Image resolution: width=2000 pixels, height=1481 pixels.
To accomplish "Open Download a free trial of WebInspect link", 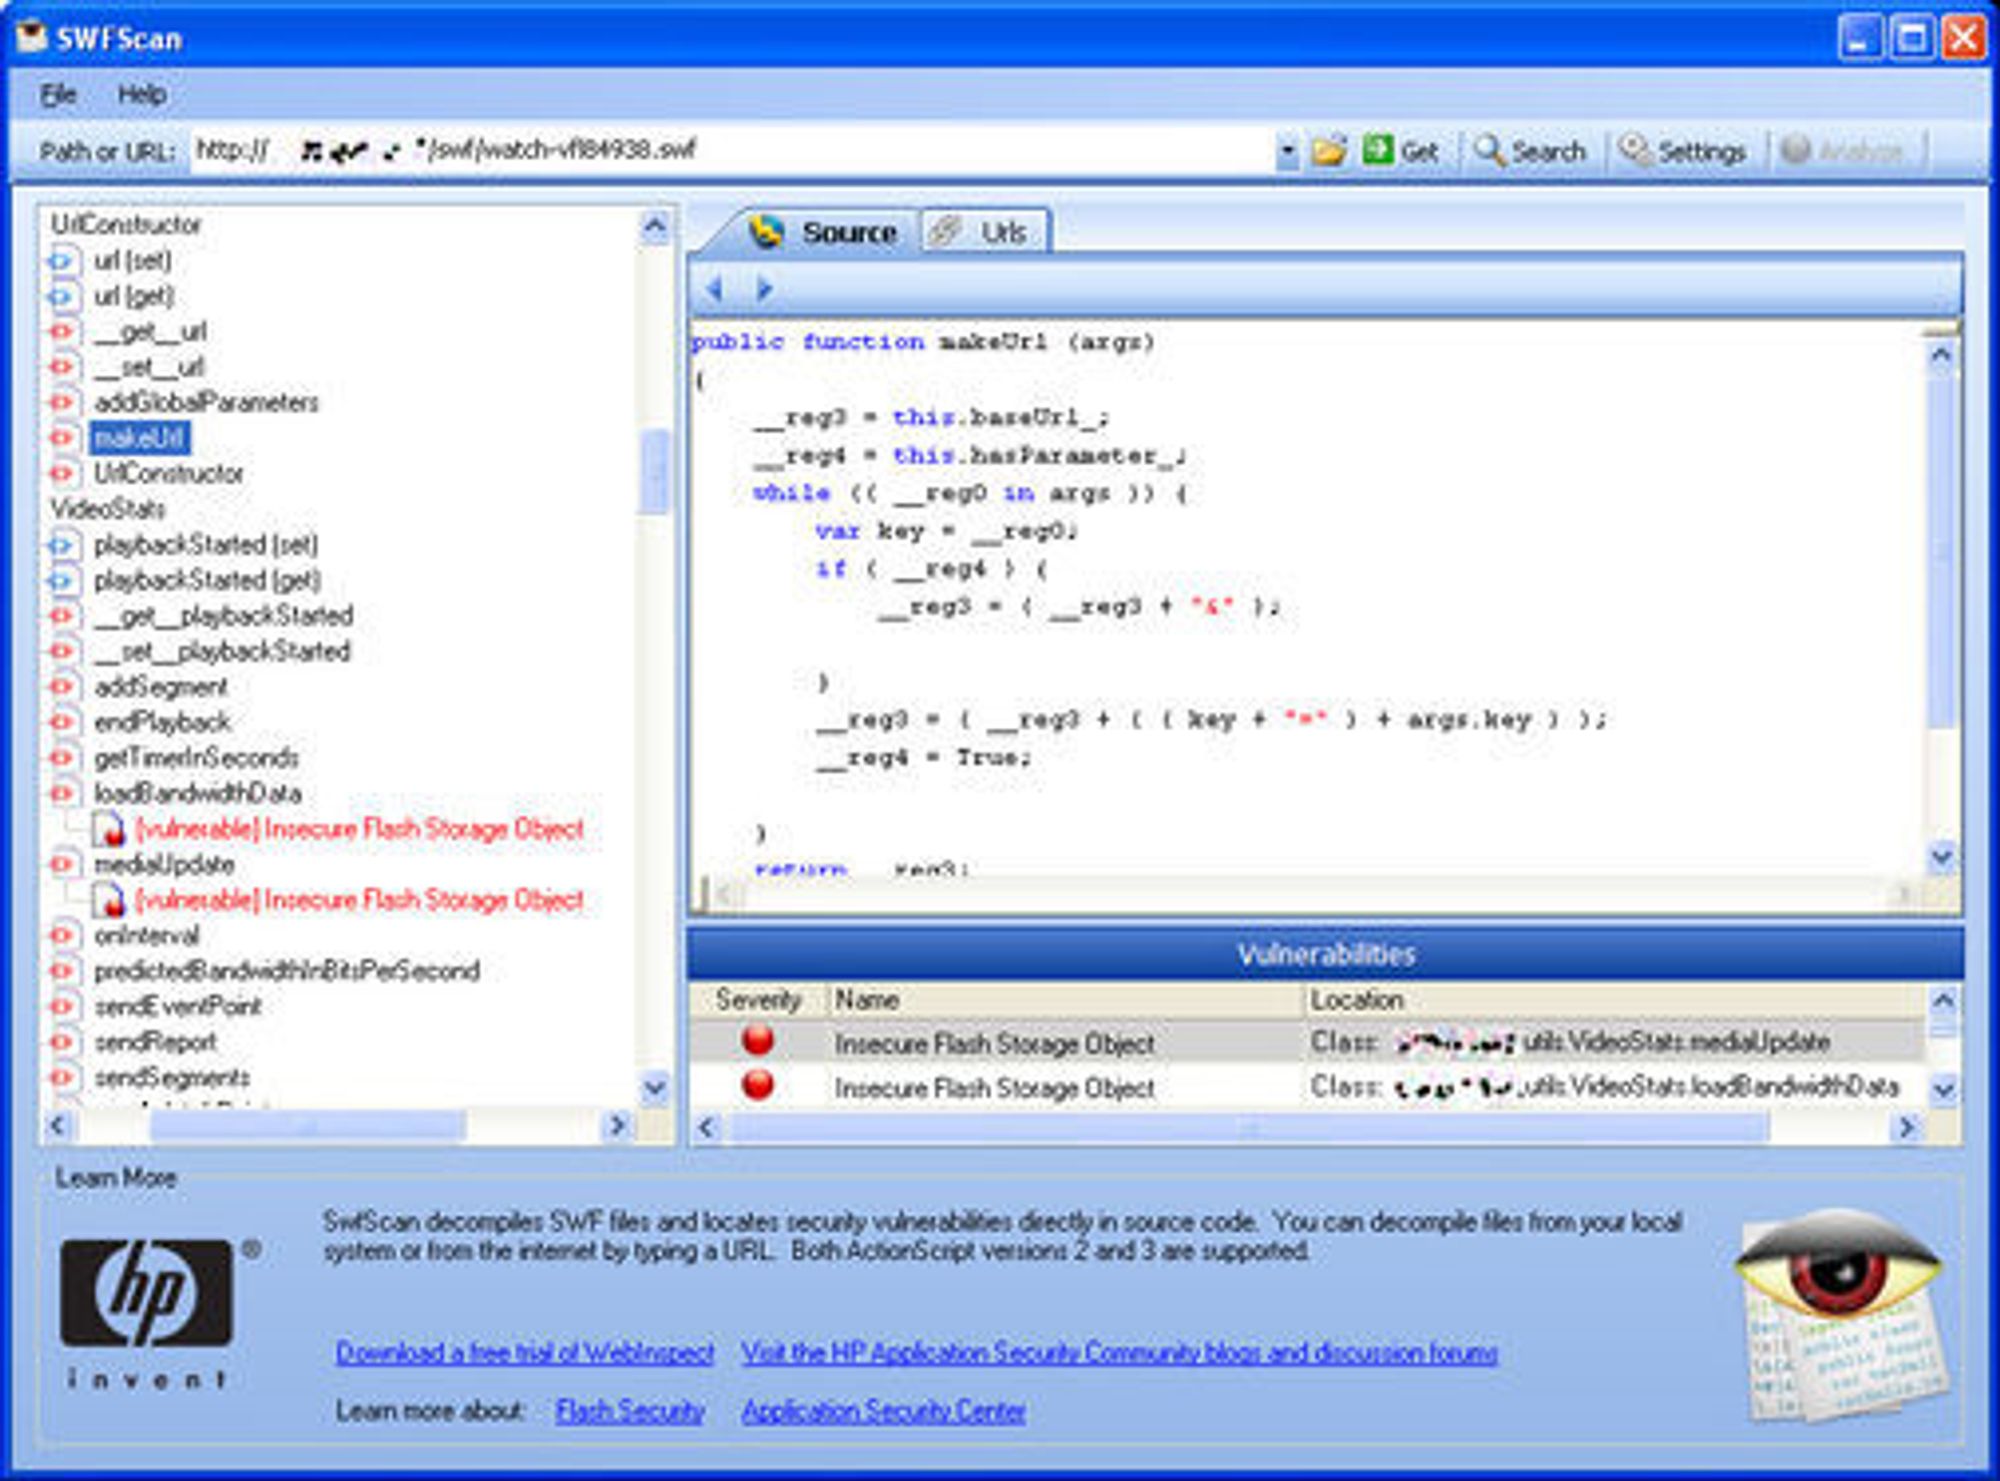I will pos(525,1353).
